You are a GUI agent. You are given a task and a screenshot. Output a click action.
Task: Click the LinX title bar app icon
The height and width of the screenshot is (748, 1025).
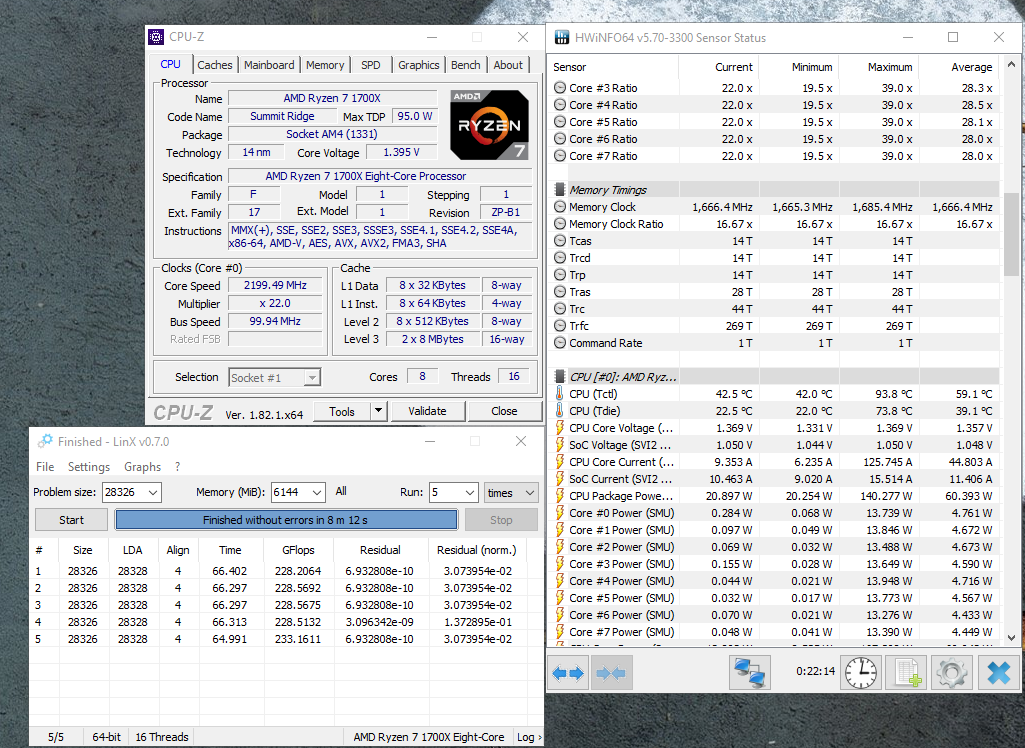(45, 441)
